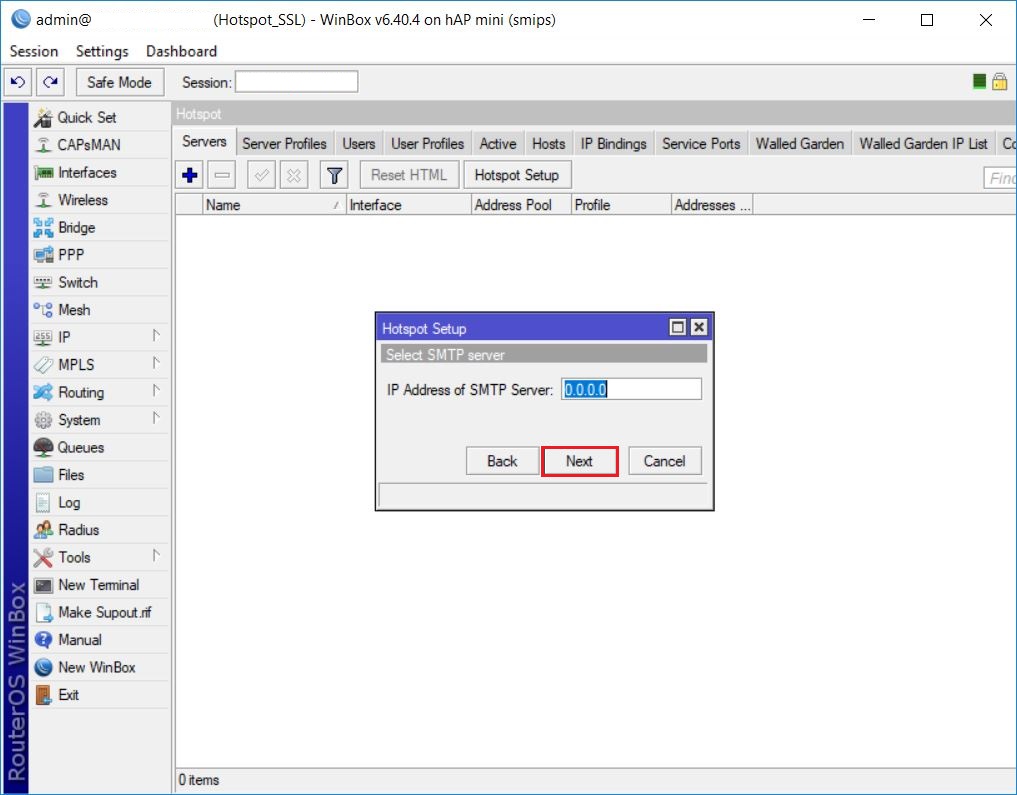Maximize the Hotspot Setup dialog
This screenshot has width=1017, height=795.
[678, 327]
